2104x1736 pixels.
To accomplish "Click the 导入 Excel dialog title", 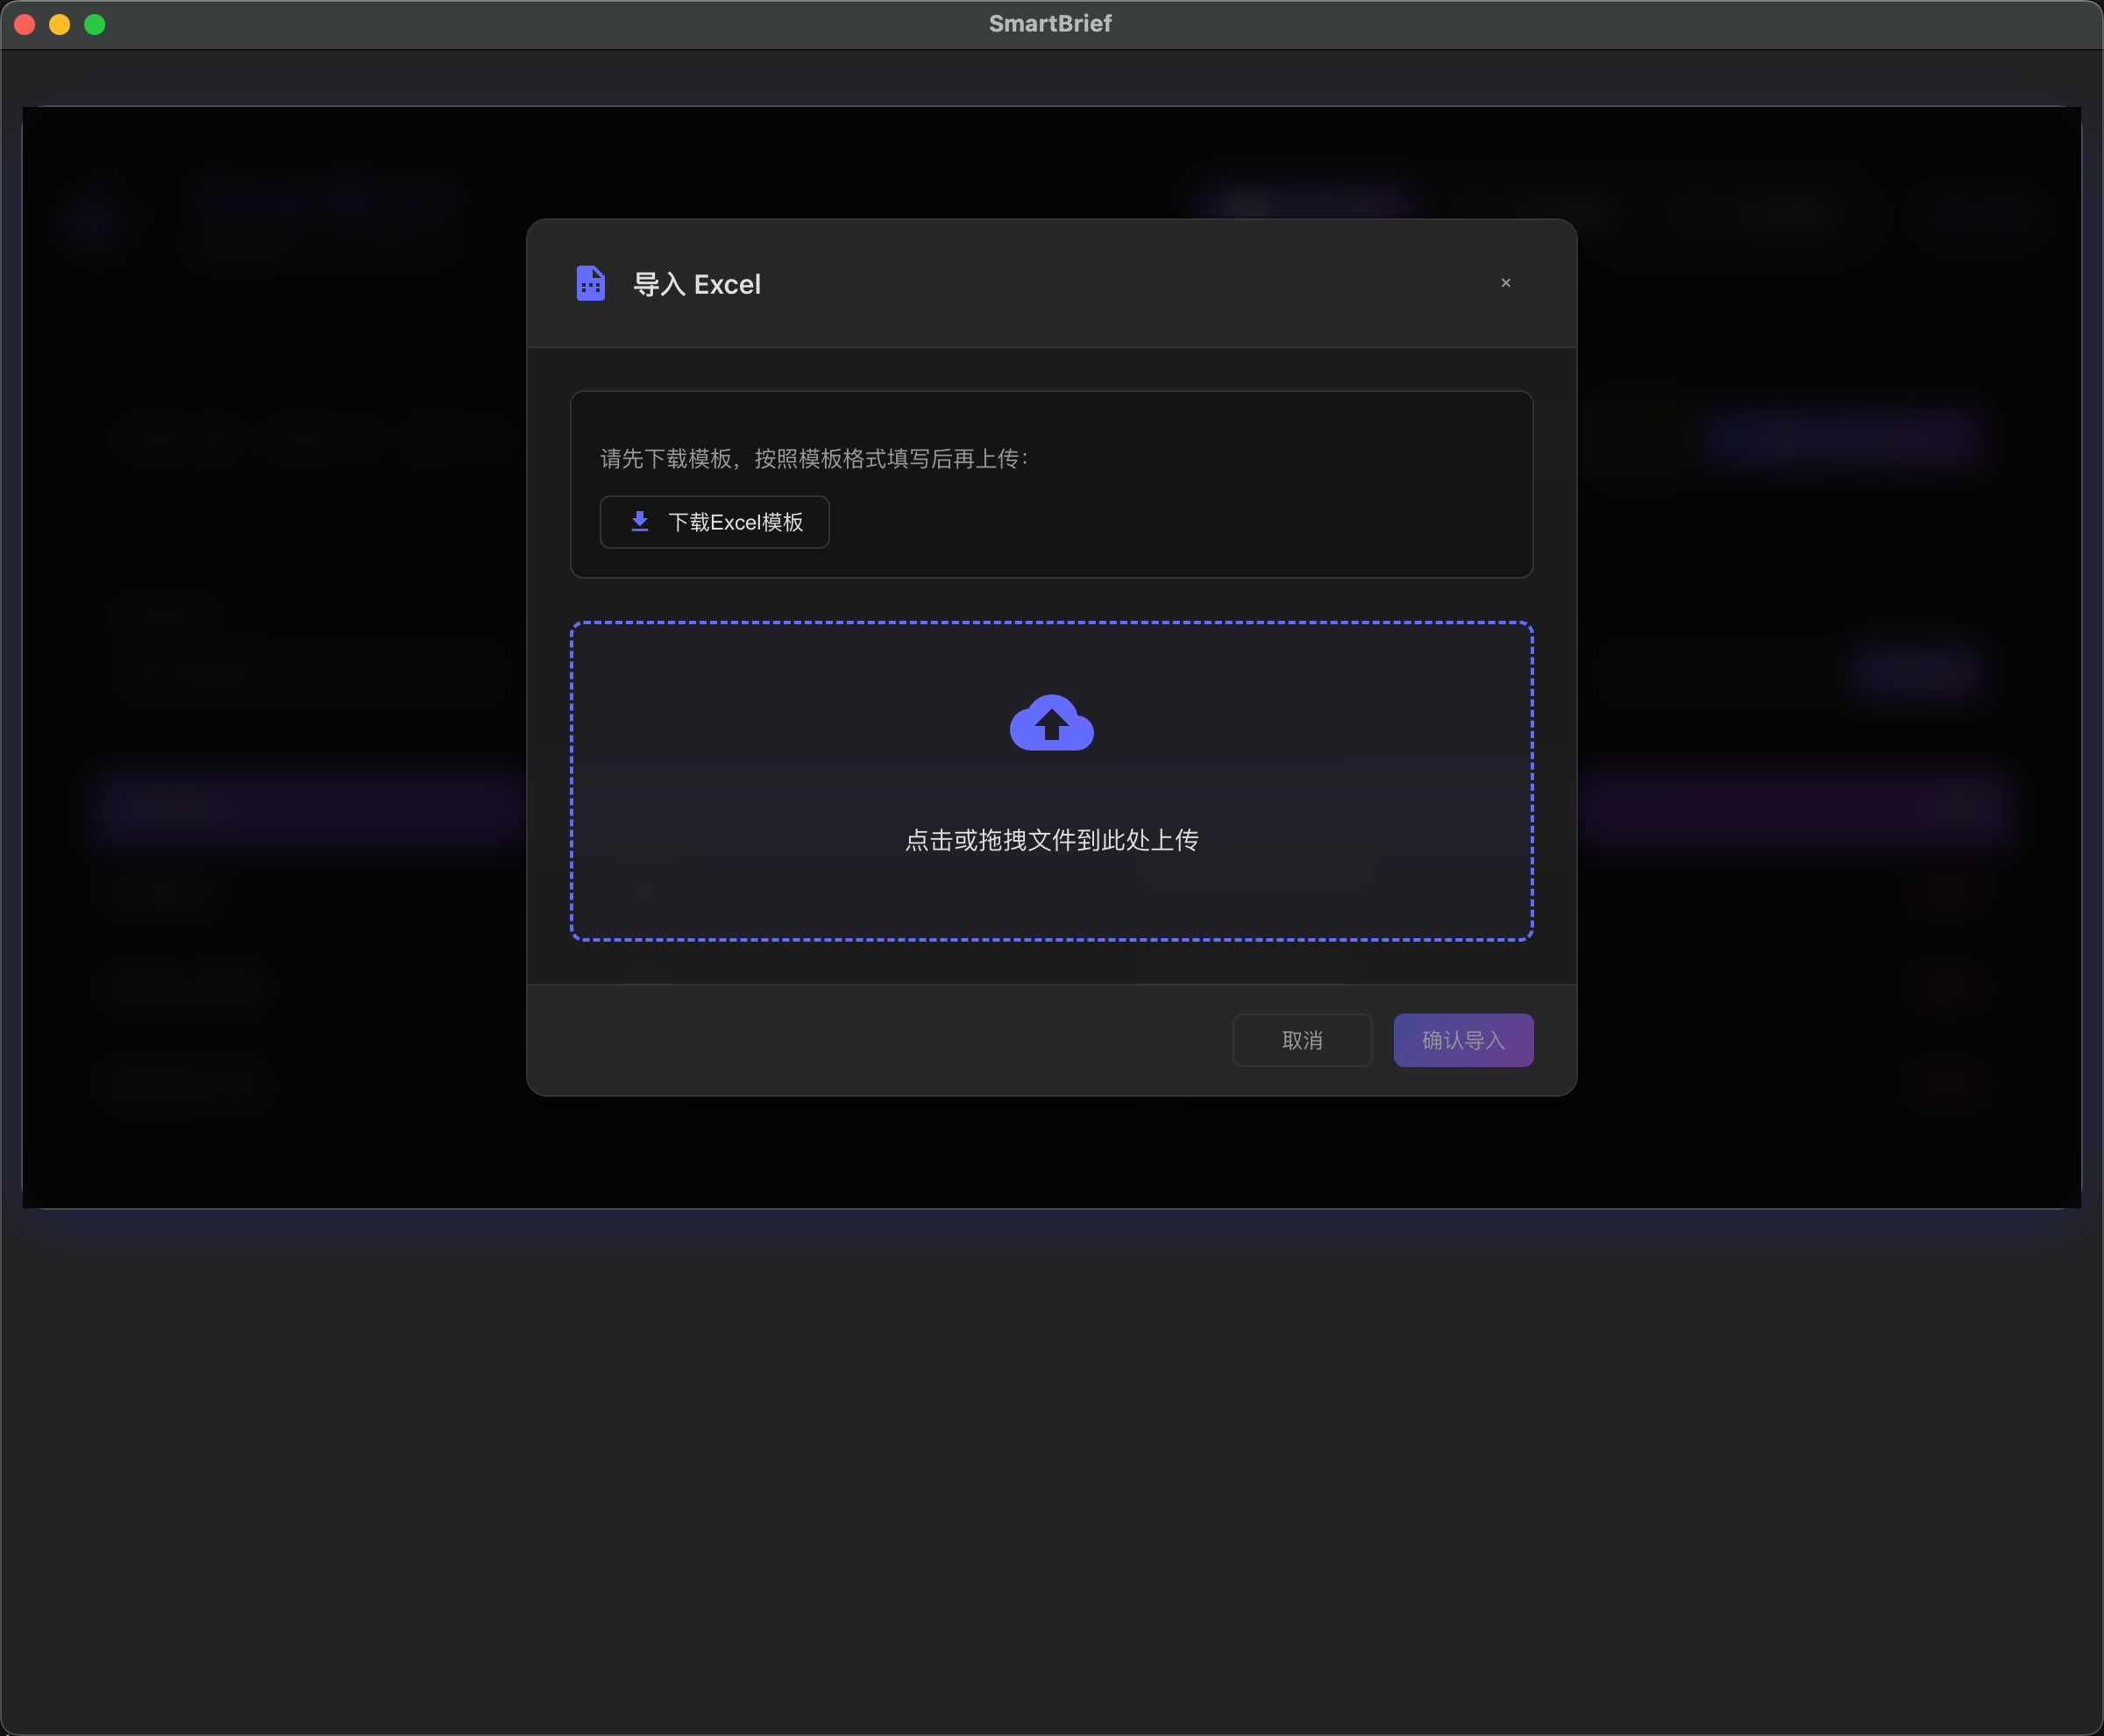I will [x=697, y=285].
